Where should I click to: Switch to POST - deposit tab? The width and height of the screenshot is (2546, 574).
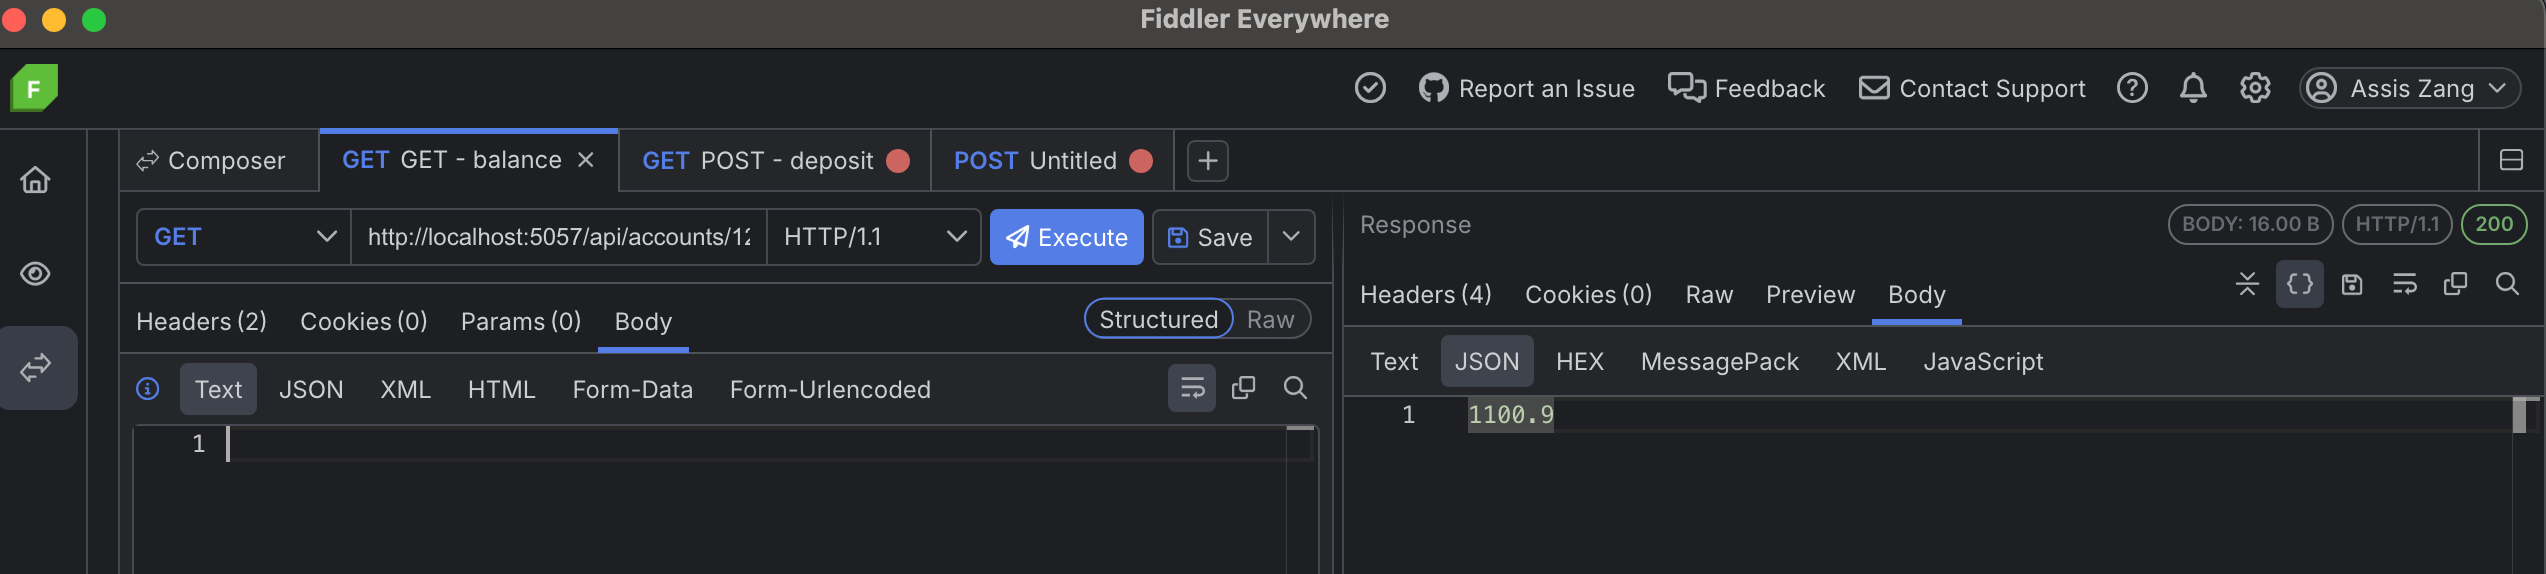(x=775, y=160)
